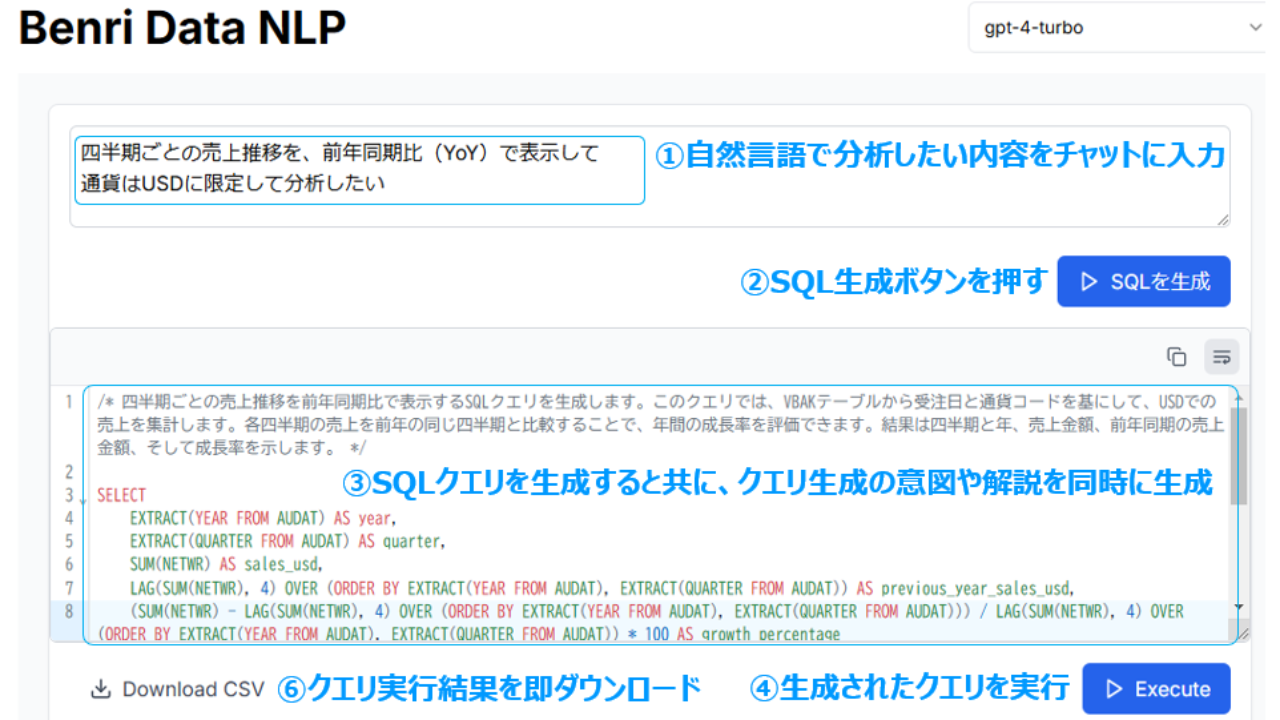
Task: Click line number 1 in editor gutter
Action: tap(69, 403)
